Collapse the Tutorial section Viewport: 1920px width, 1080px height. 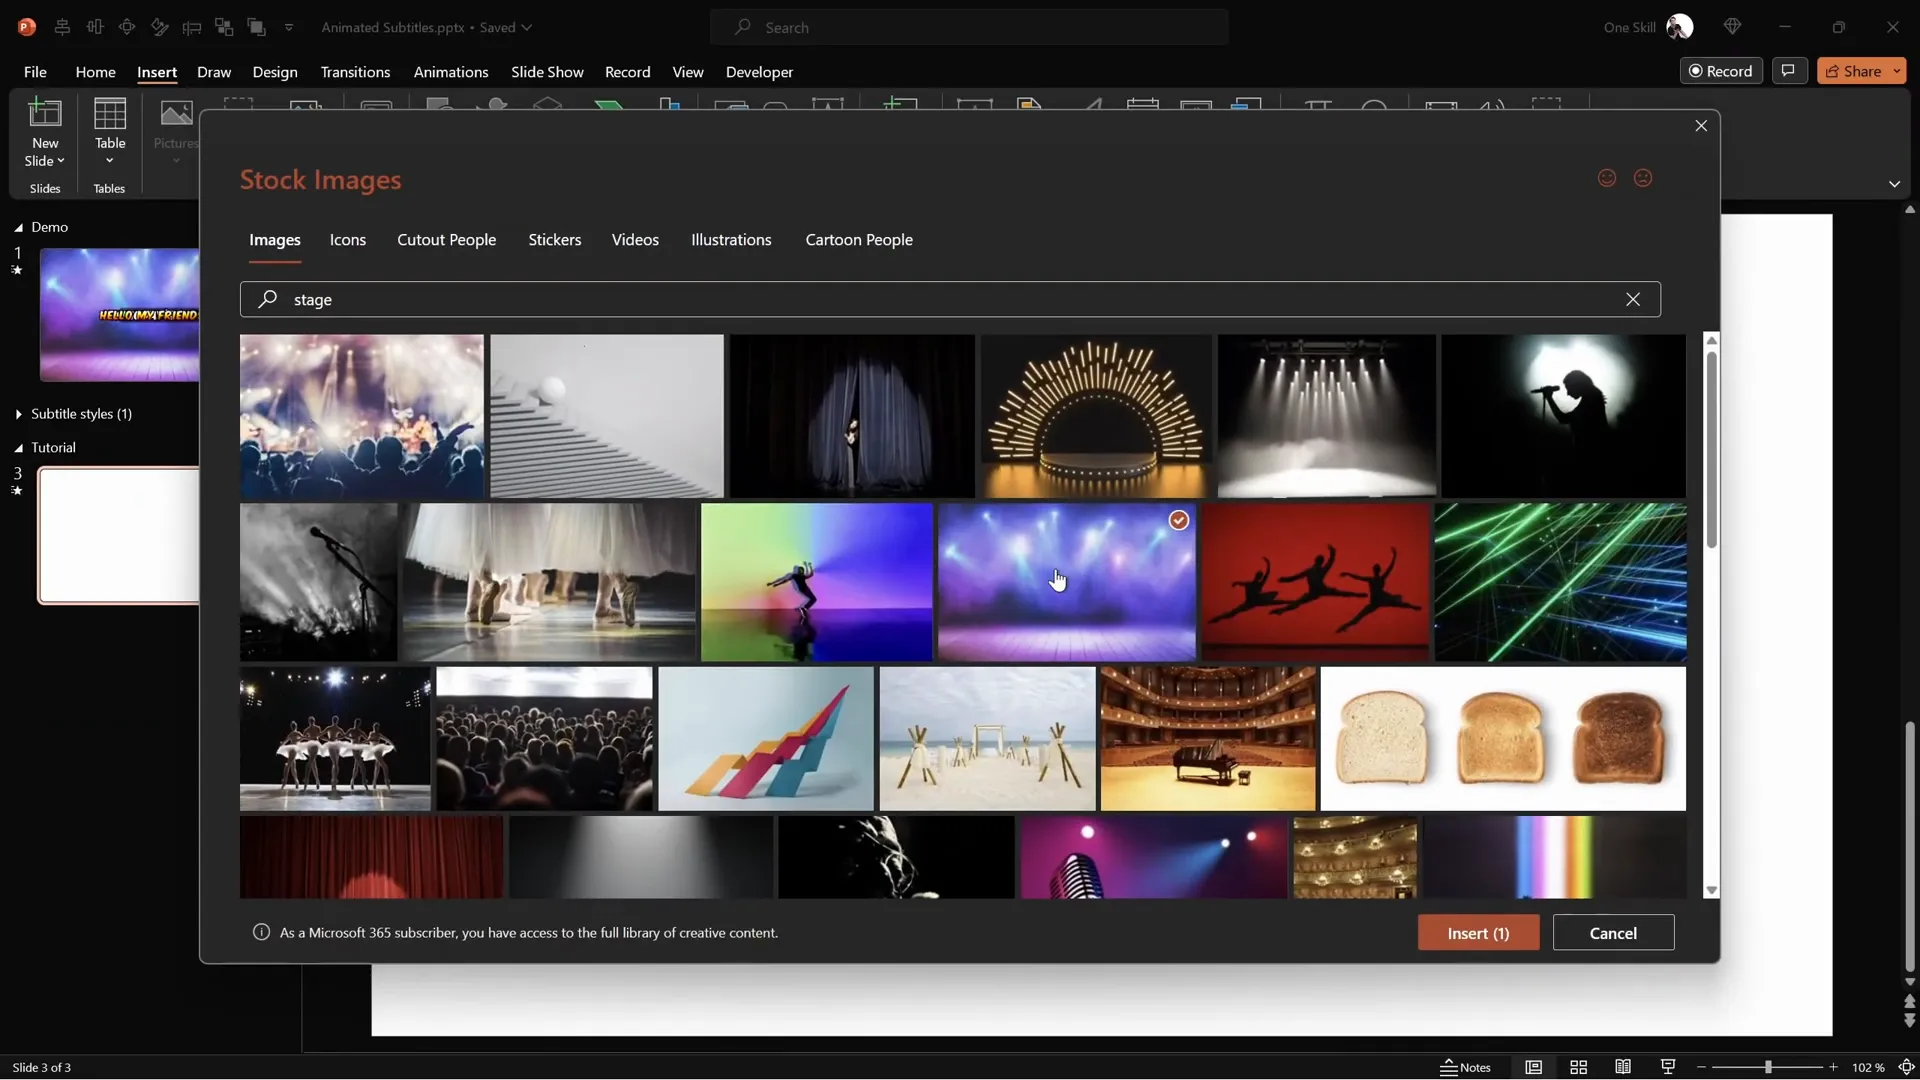coord(18,448)
